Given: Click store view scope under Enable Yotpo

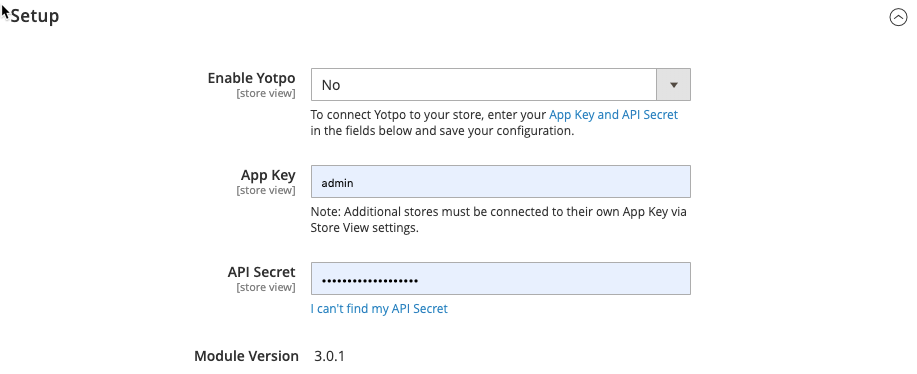Looking at the screenshot, I should 266,94.
